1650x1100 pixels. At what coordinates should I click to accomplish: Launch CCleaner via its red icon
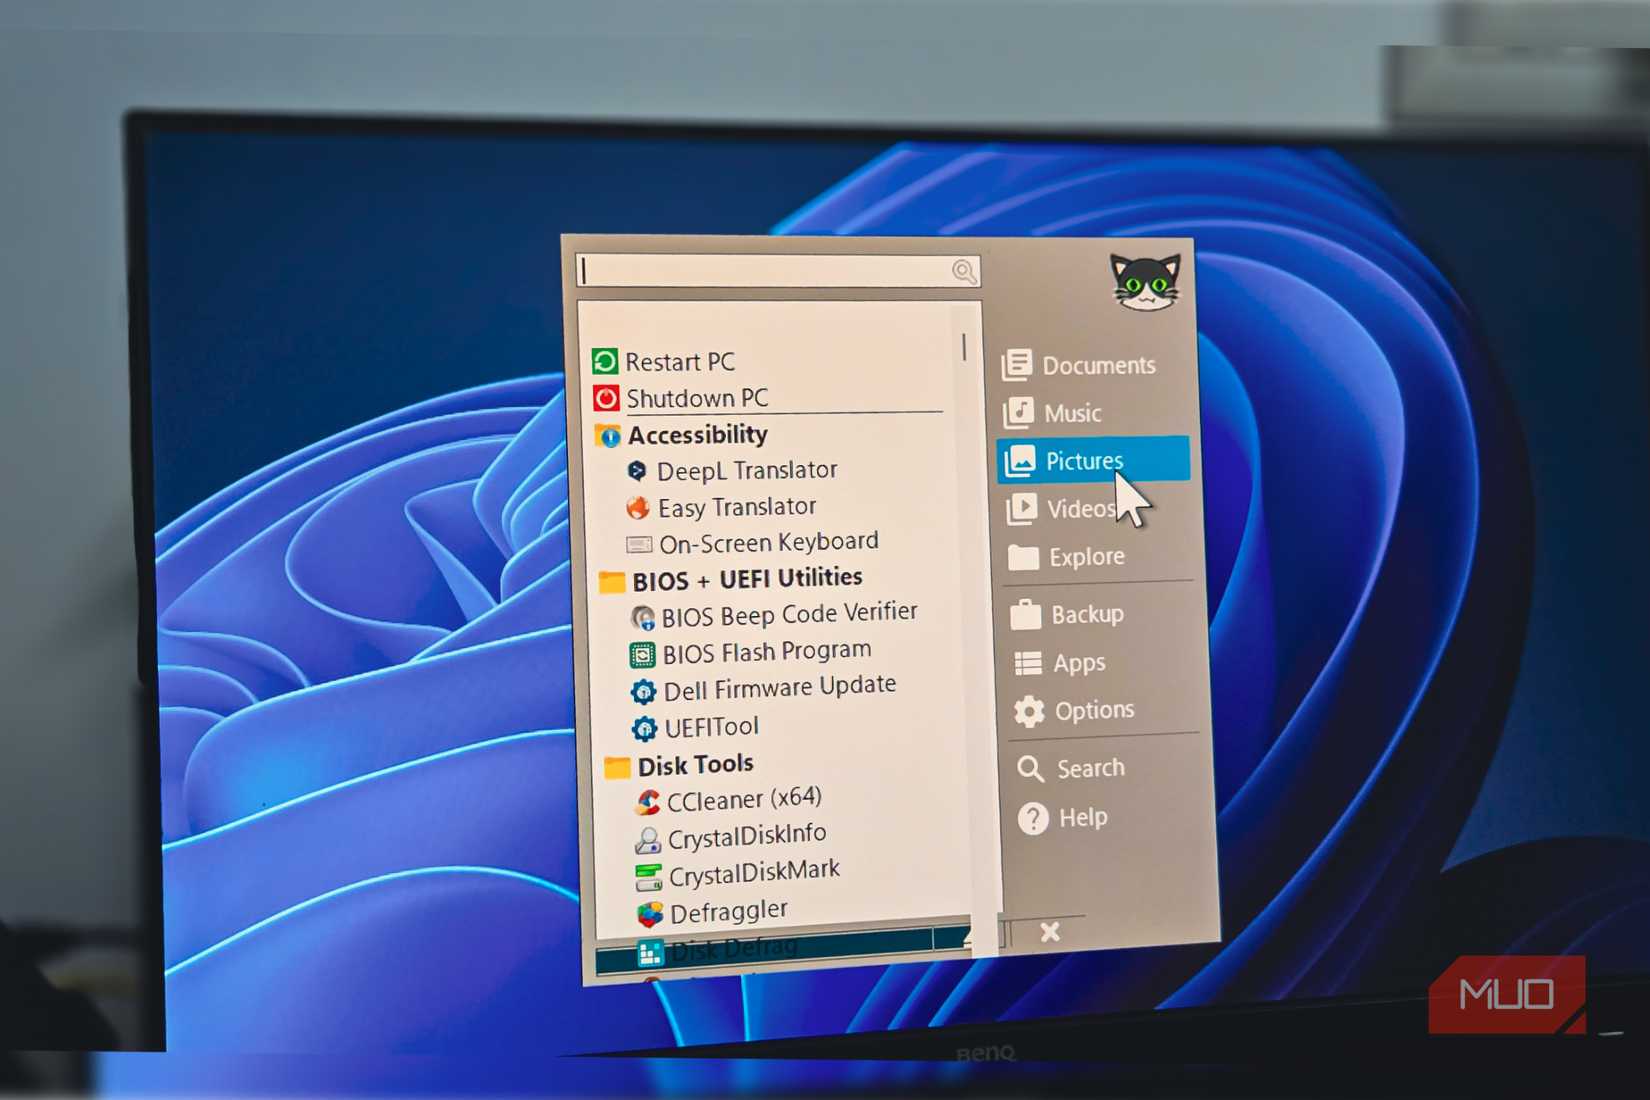coord(650,799)
